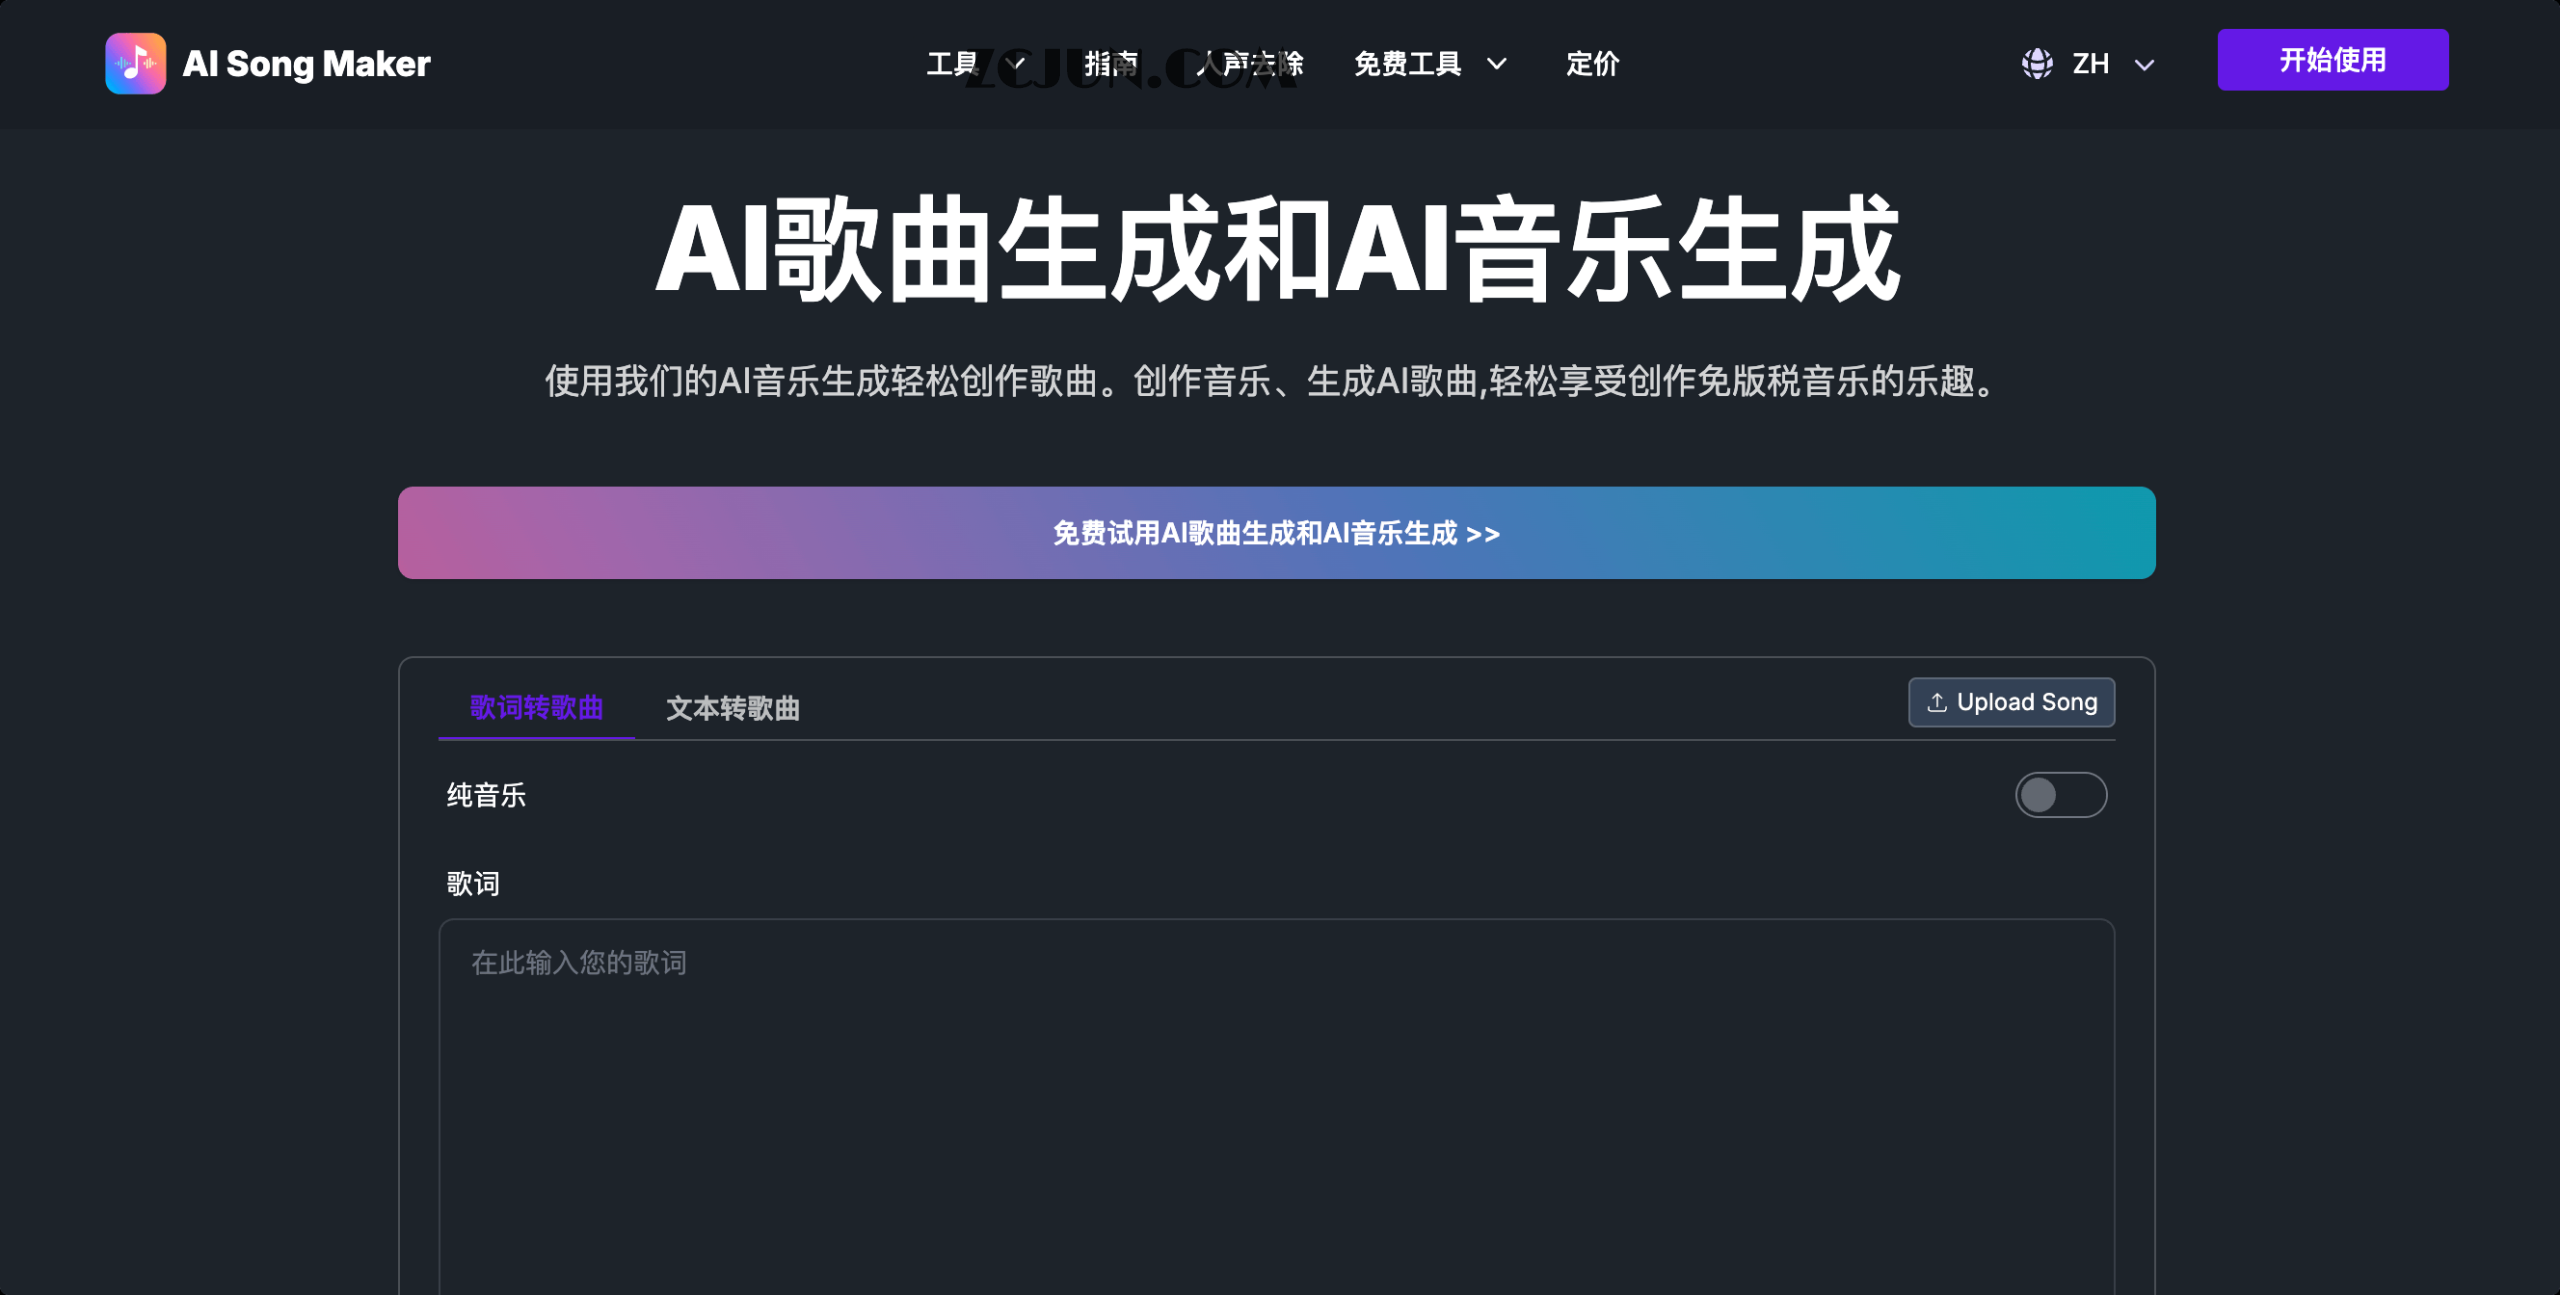Open the 定价 page
The image size is (2560, 1295).
(1592, 63)
